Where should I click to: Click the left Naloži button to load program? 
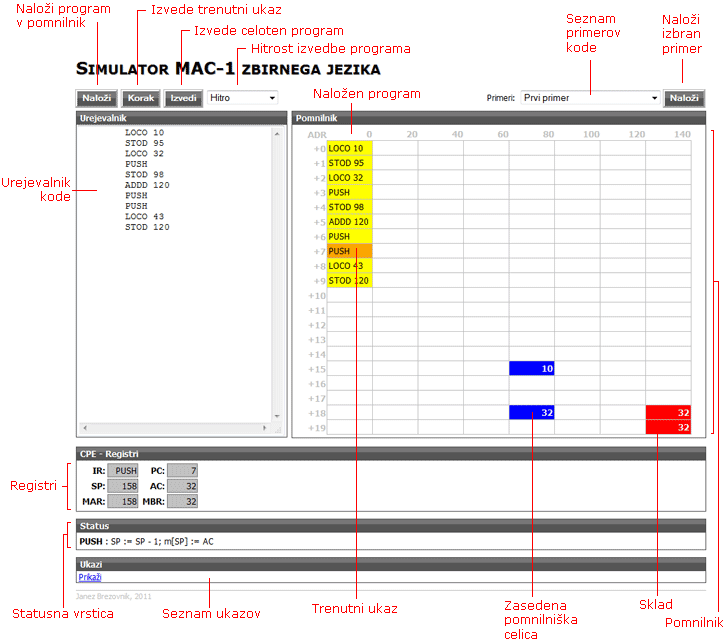coord(96,98)
